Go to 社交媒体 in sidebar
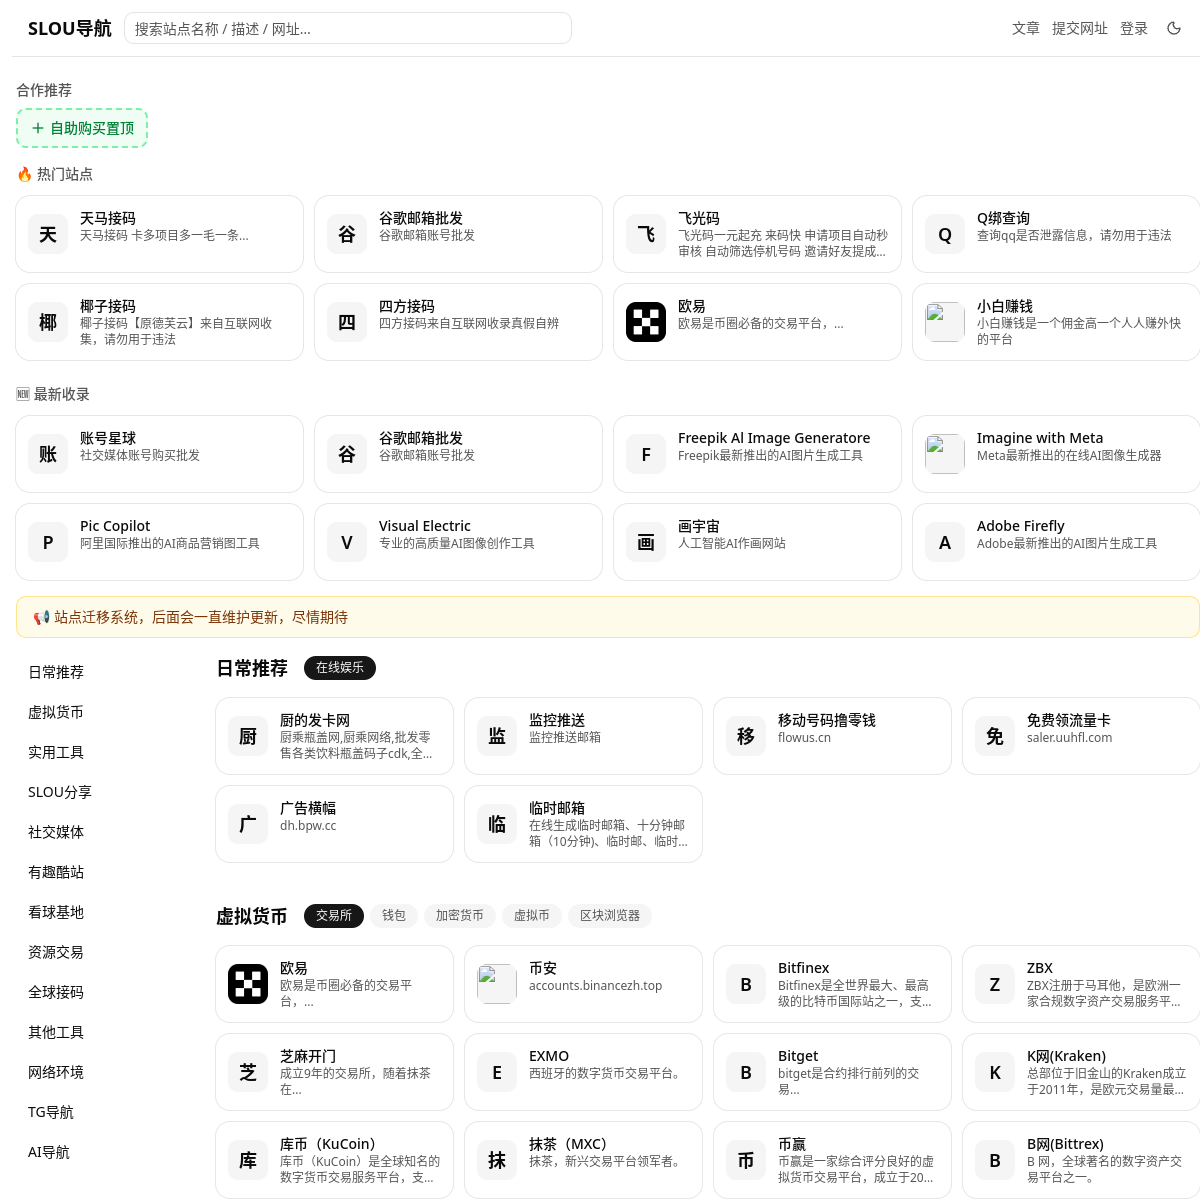 [x=56, y=832]
